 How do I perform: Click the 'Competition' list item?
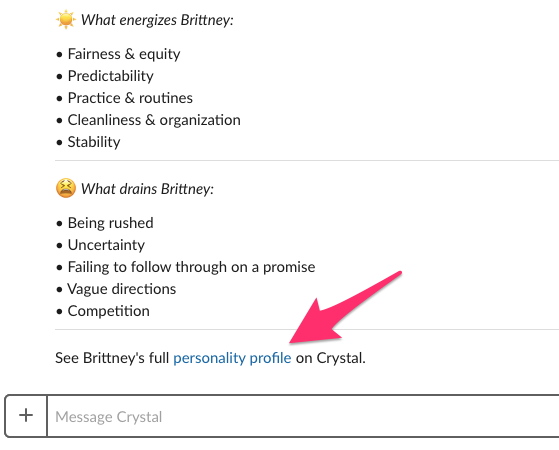(108, 311)
